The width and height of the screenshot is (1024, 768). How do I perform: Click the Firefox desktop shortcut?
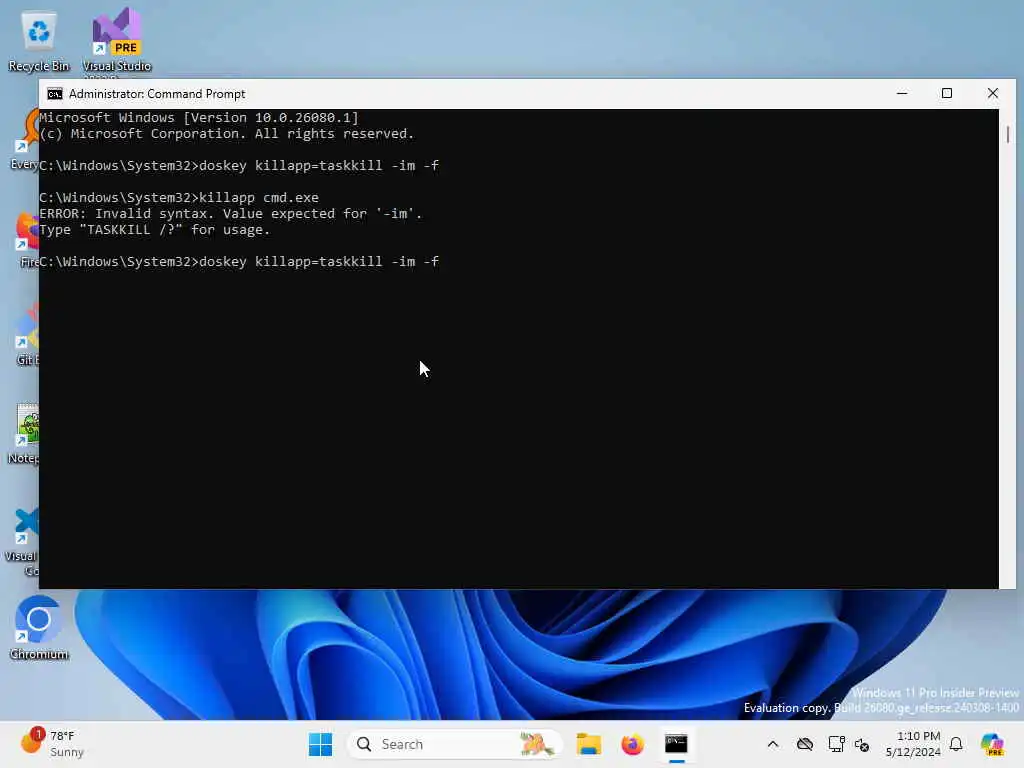27,239
